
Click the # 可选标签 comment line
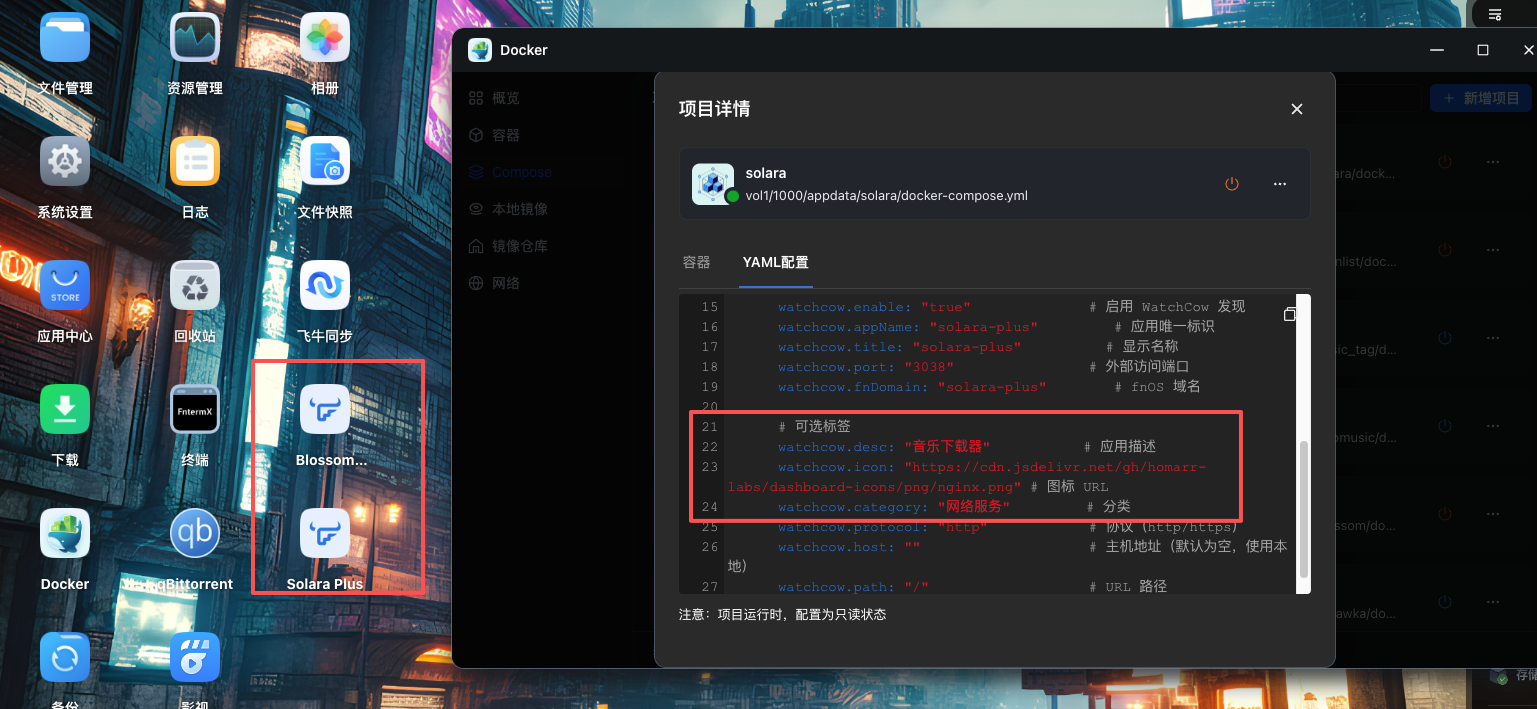coord(814,427)
